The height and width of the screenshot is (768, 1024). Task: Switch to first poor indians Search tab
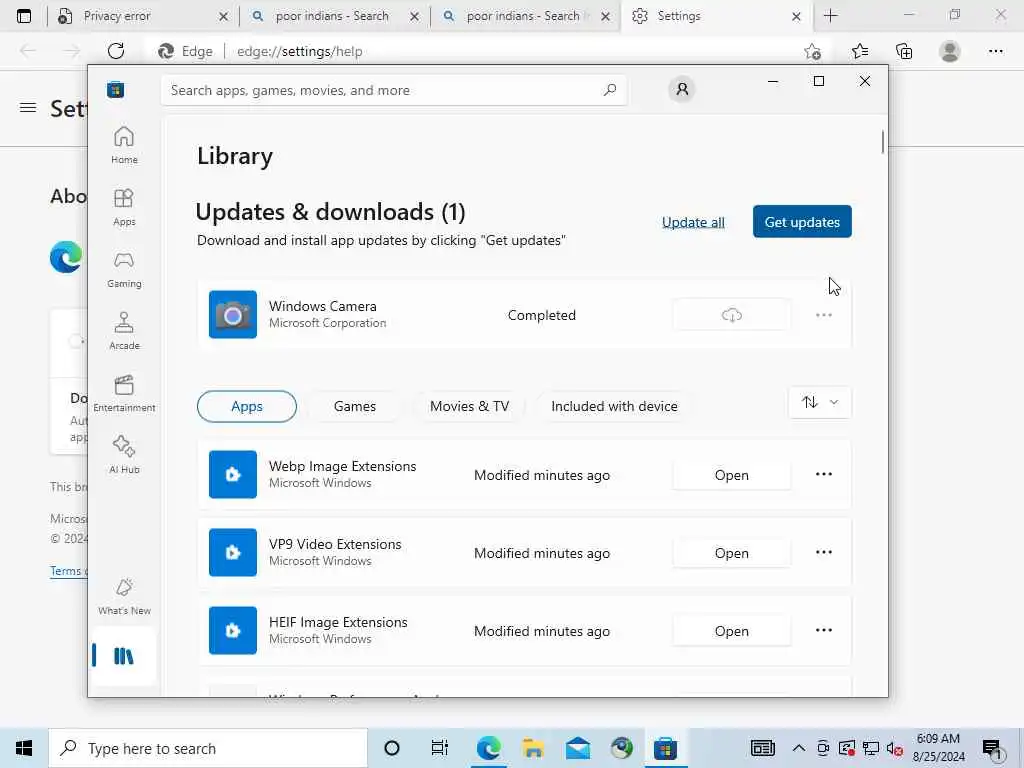coord(334,16)
